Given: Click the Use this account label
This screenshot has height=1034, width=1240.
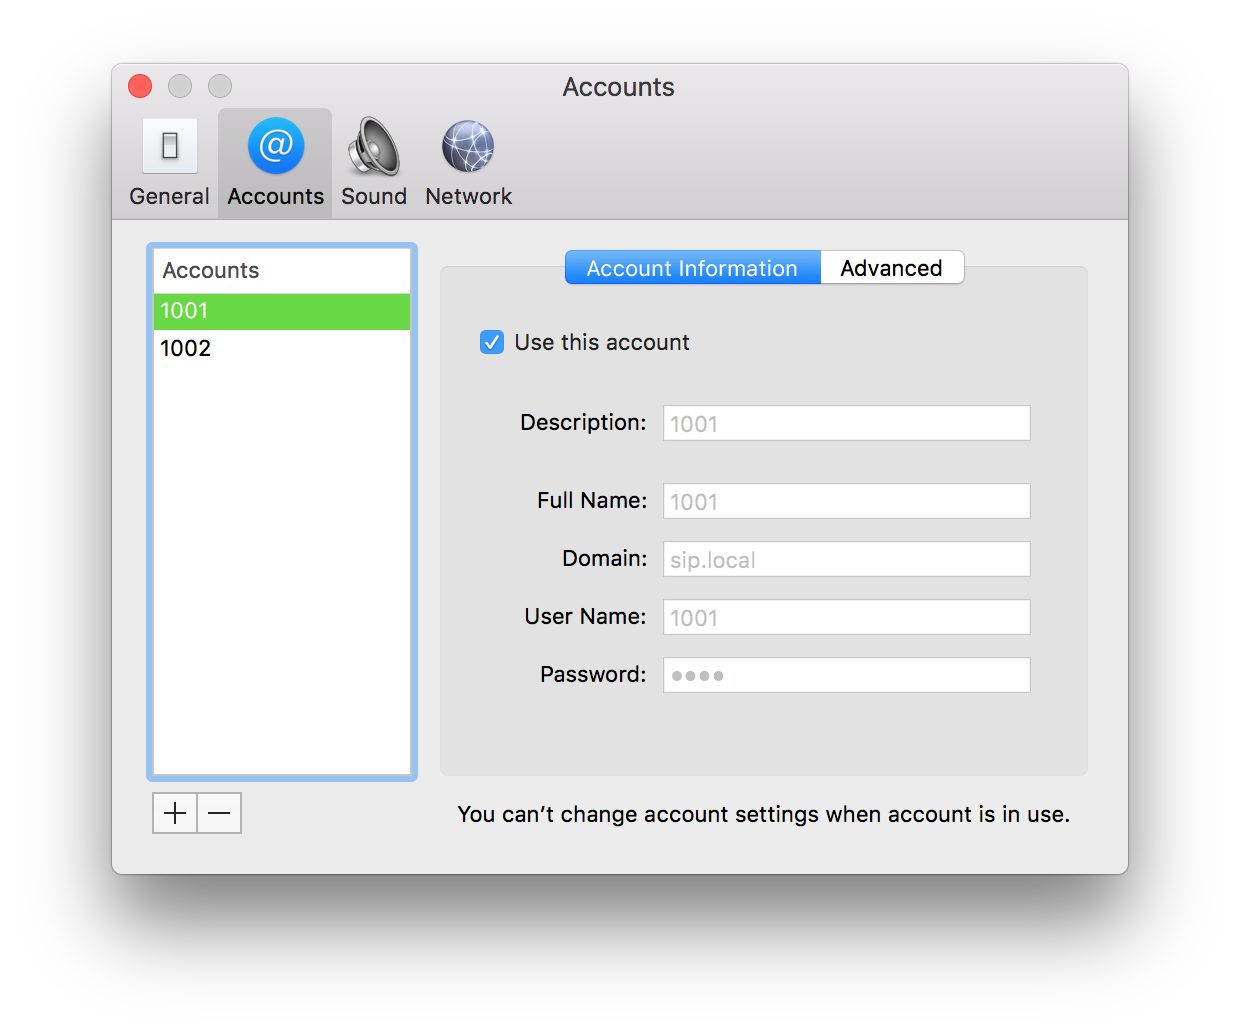Looking at the screenshot, I should coord(602,342).
